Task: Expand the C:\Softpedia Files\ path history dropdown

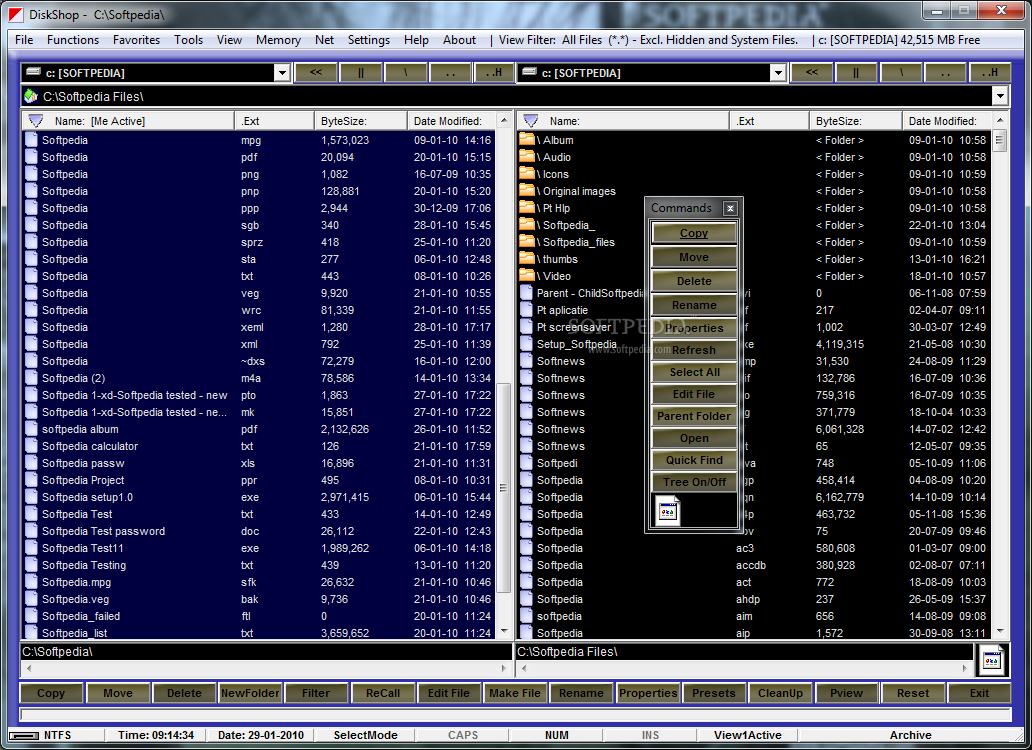Action: [x=1000, y=96]
